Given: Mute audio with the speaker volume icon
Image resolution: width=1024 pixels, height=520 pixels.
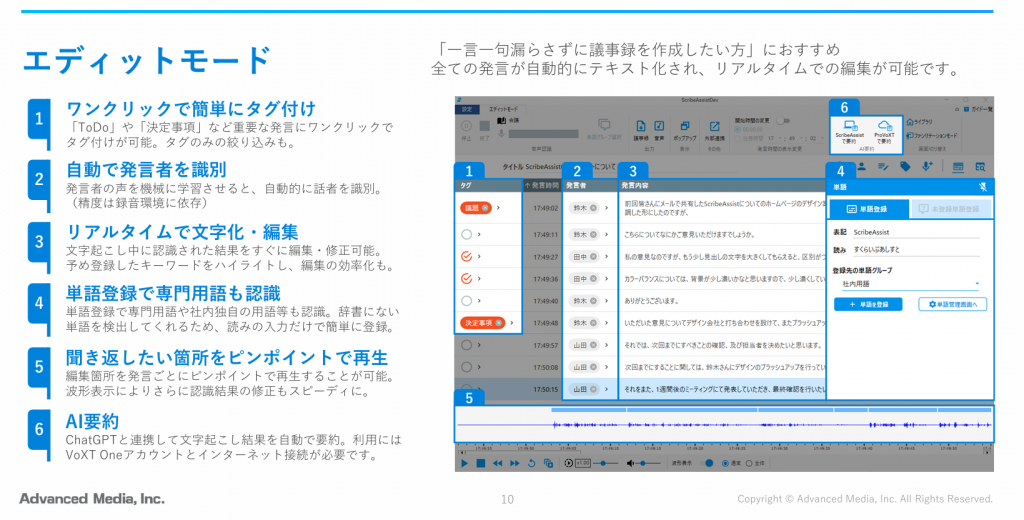Looking at the screenshot, I should pos(630,463).
